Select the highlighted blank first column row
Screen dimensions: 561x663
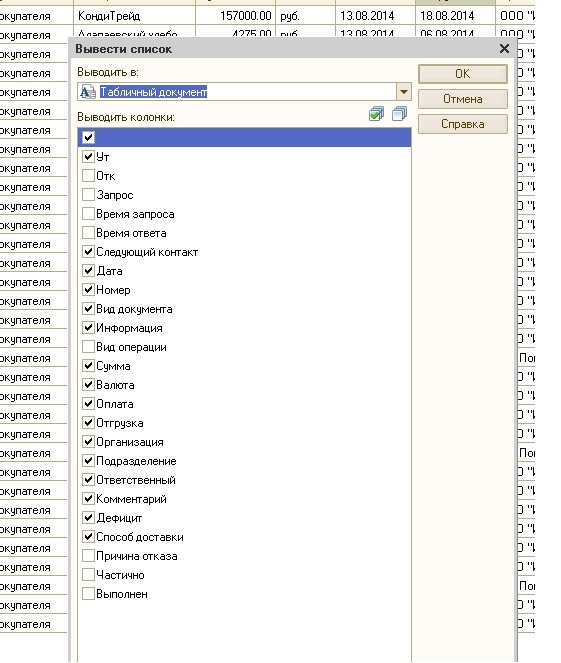pyautogui.click(x=244, y=137)
